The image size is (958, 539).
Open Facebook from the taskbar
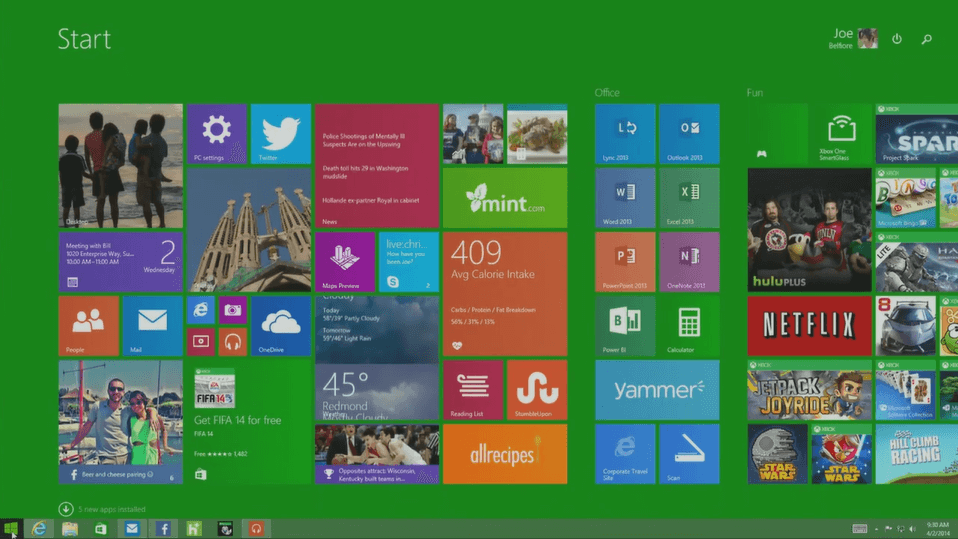click(163, 529)
